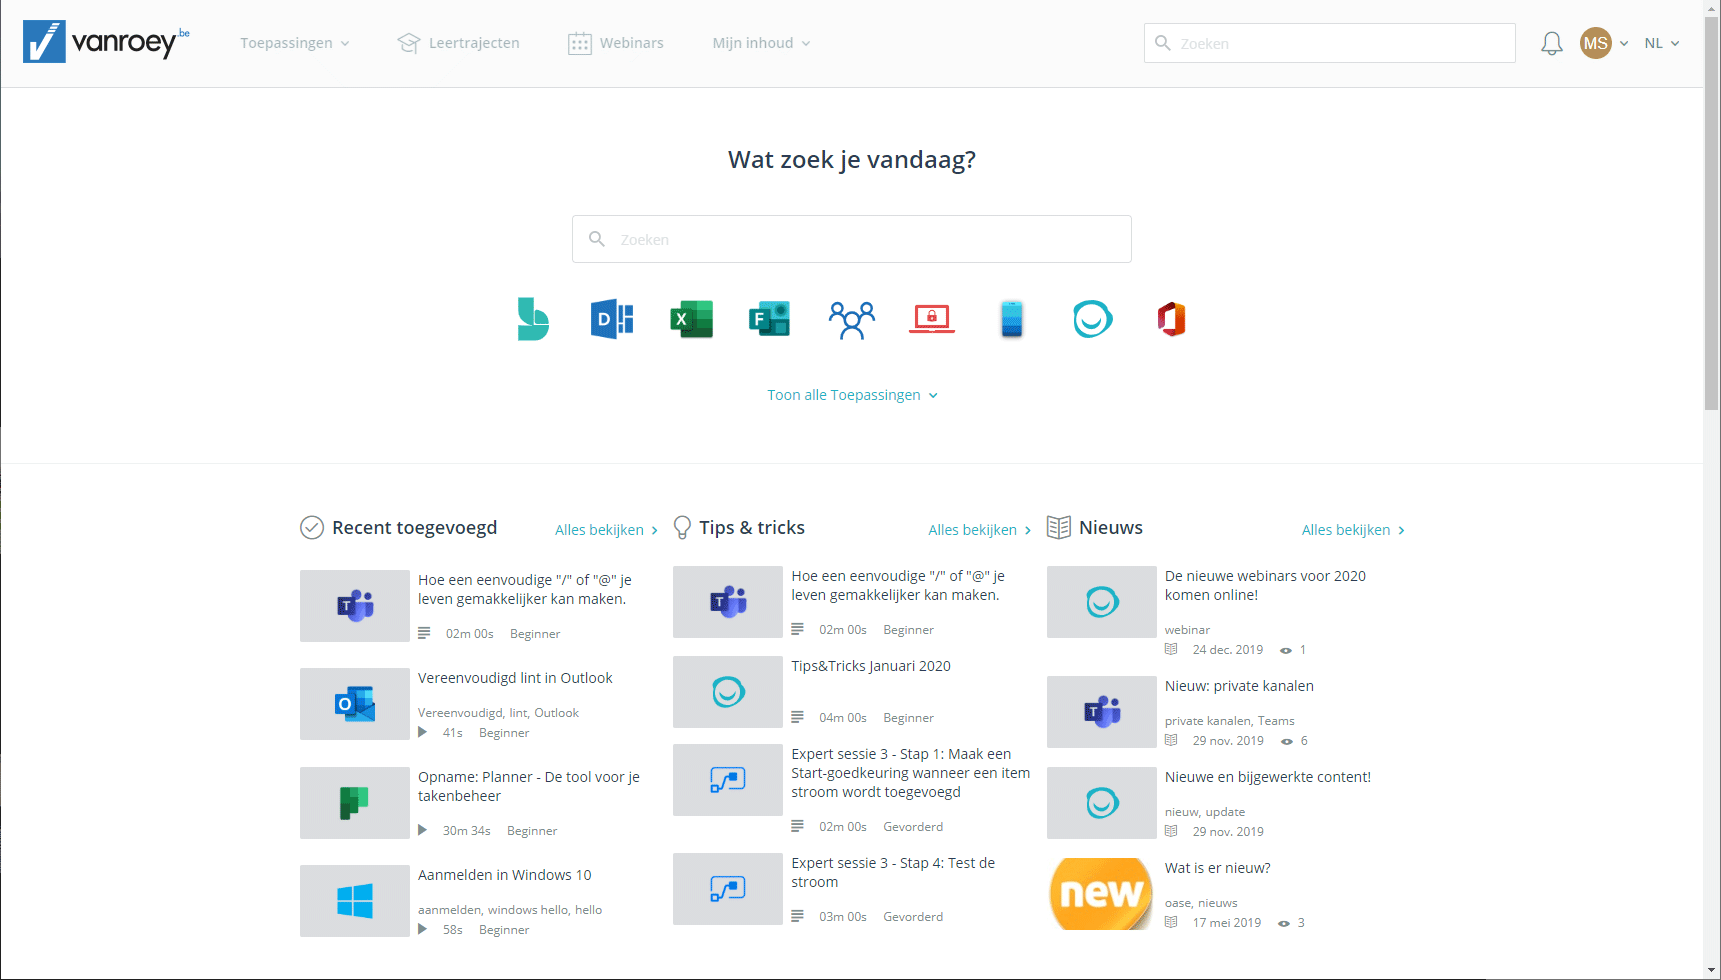Open the Forms app icon
Screen dimensions: 1721x980
tap(770, 319)
